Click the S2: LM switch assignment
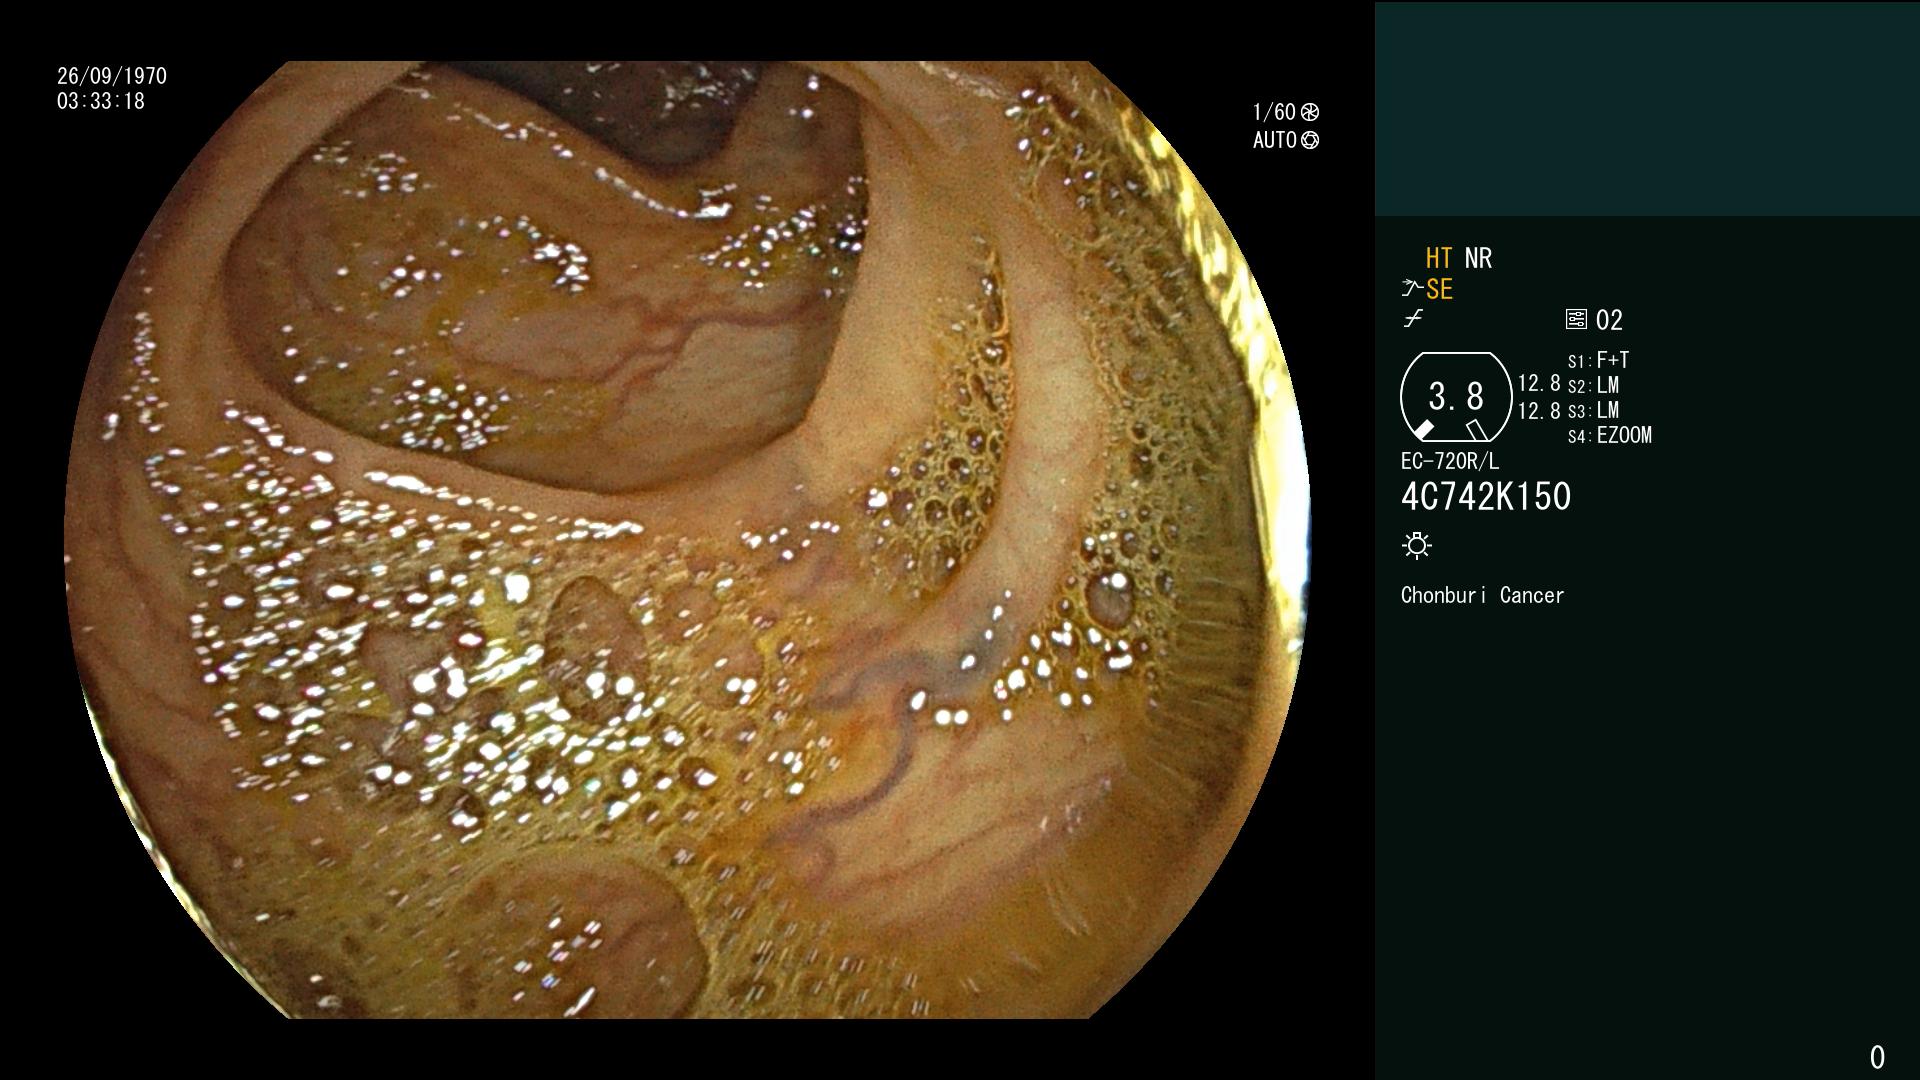1920x1080 pixels. (1593, 385)
